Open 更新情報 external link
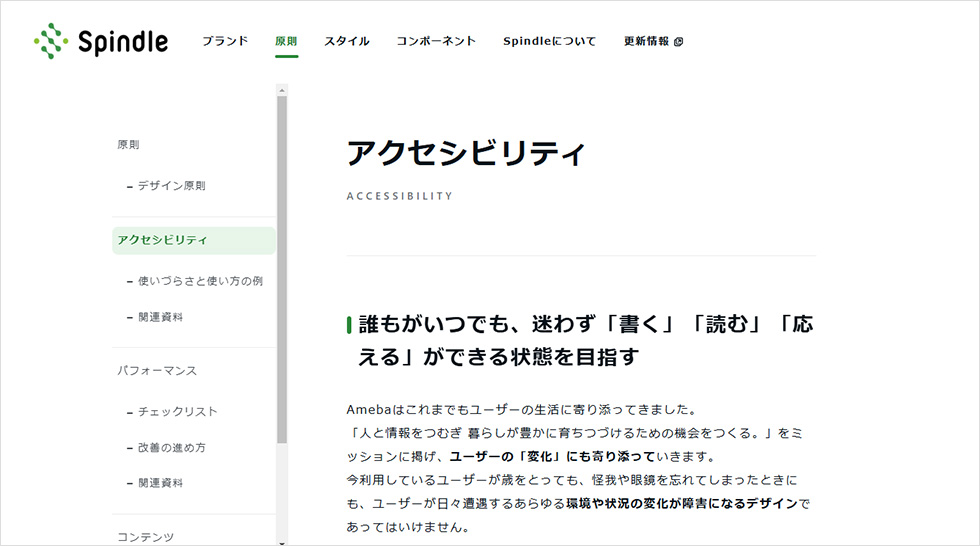 click(653, 41)
